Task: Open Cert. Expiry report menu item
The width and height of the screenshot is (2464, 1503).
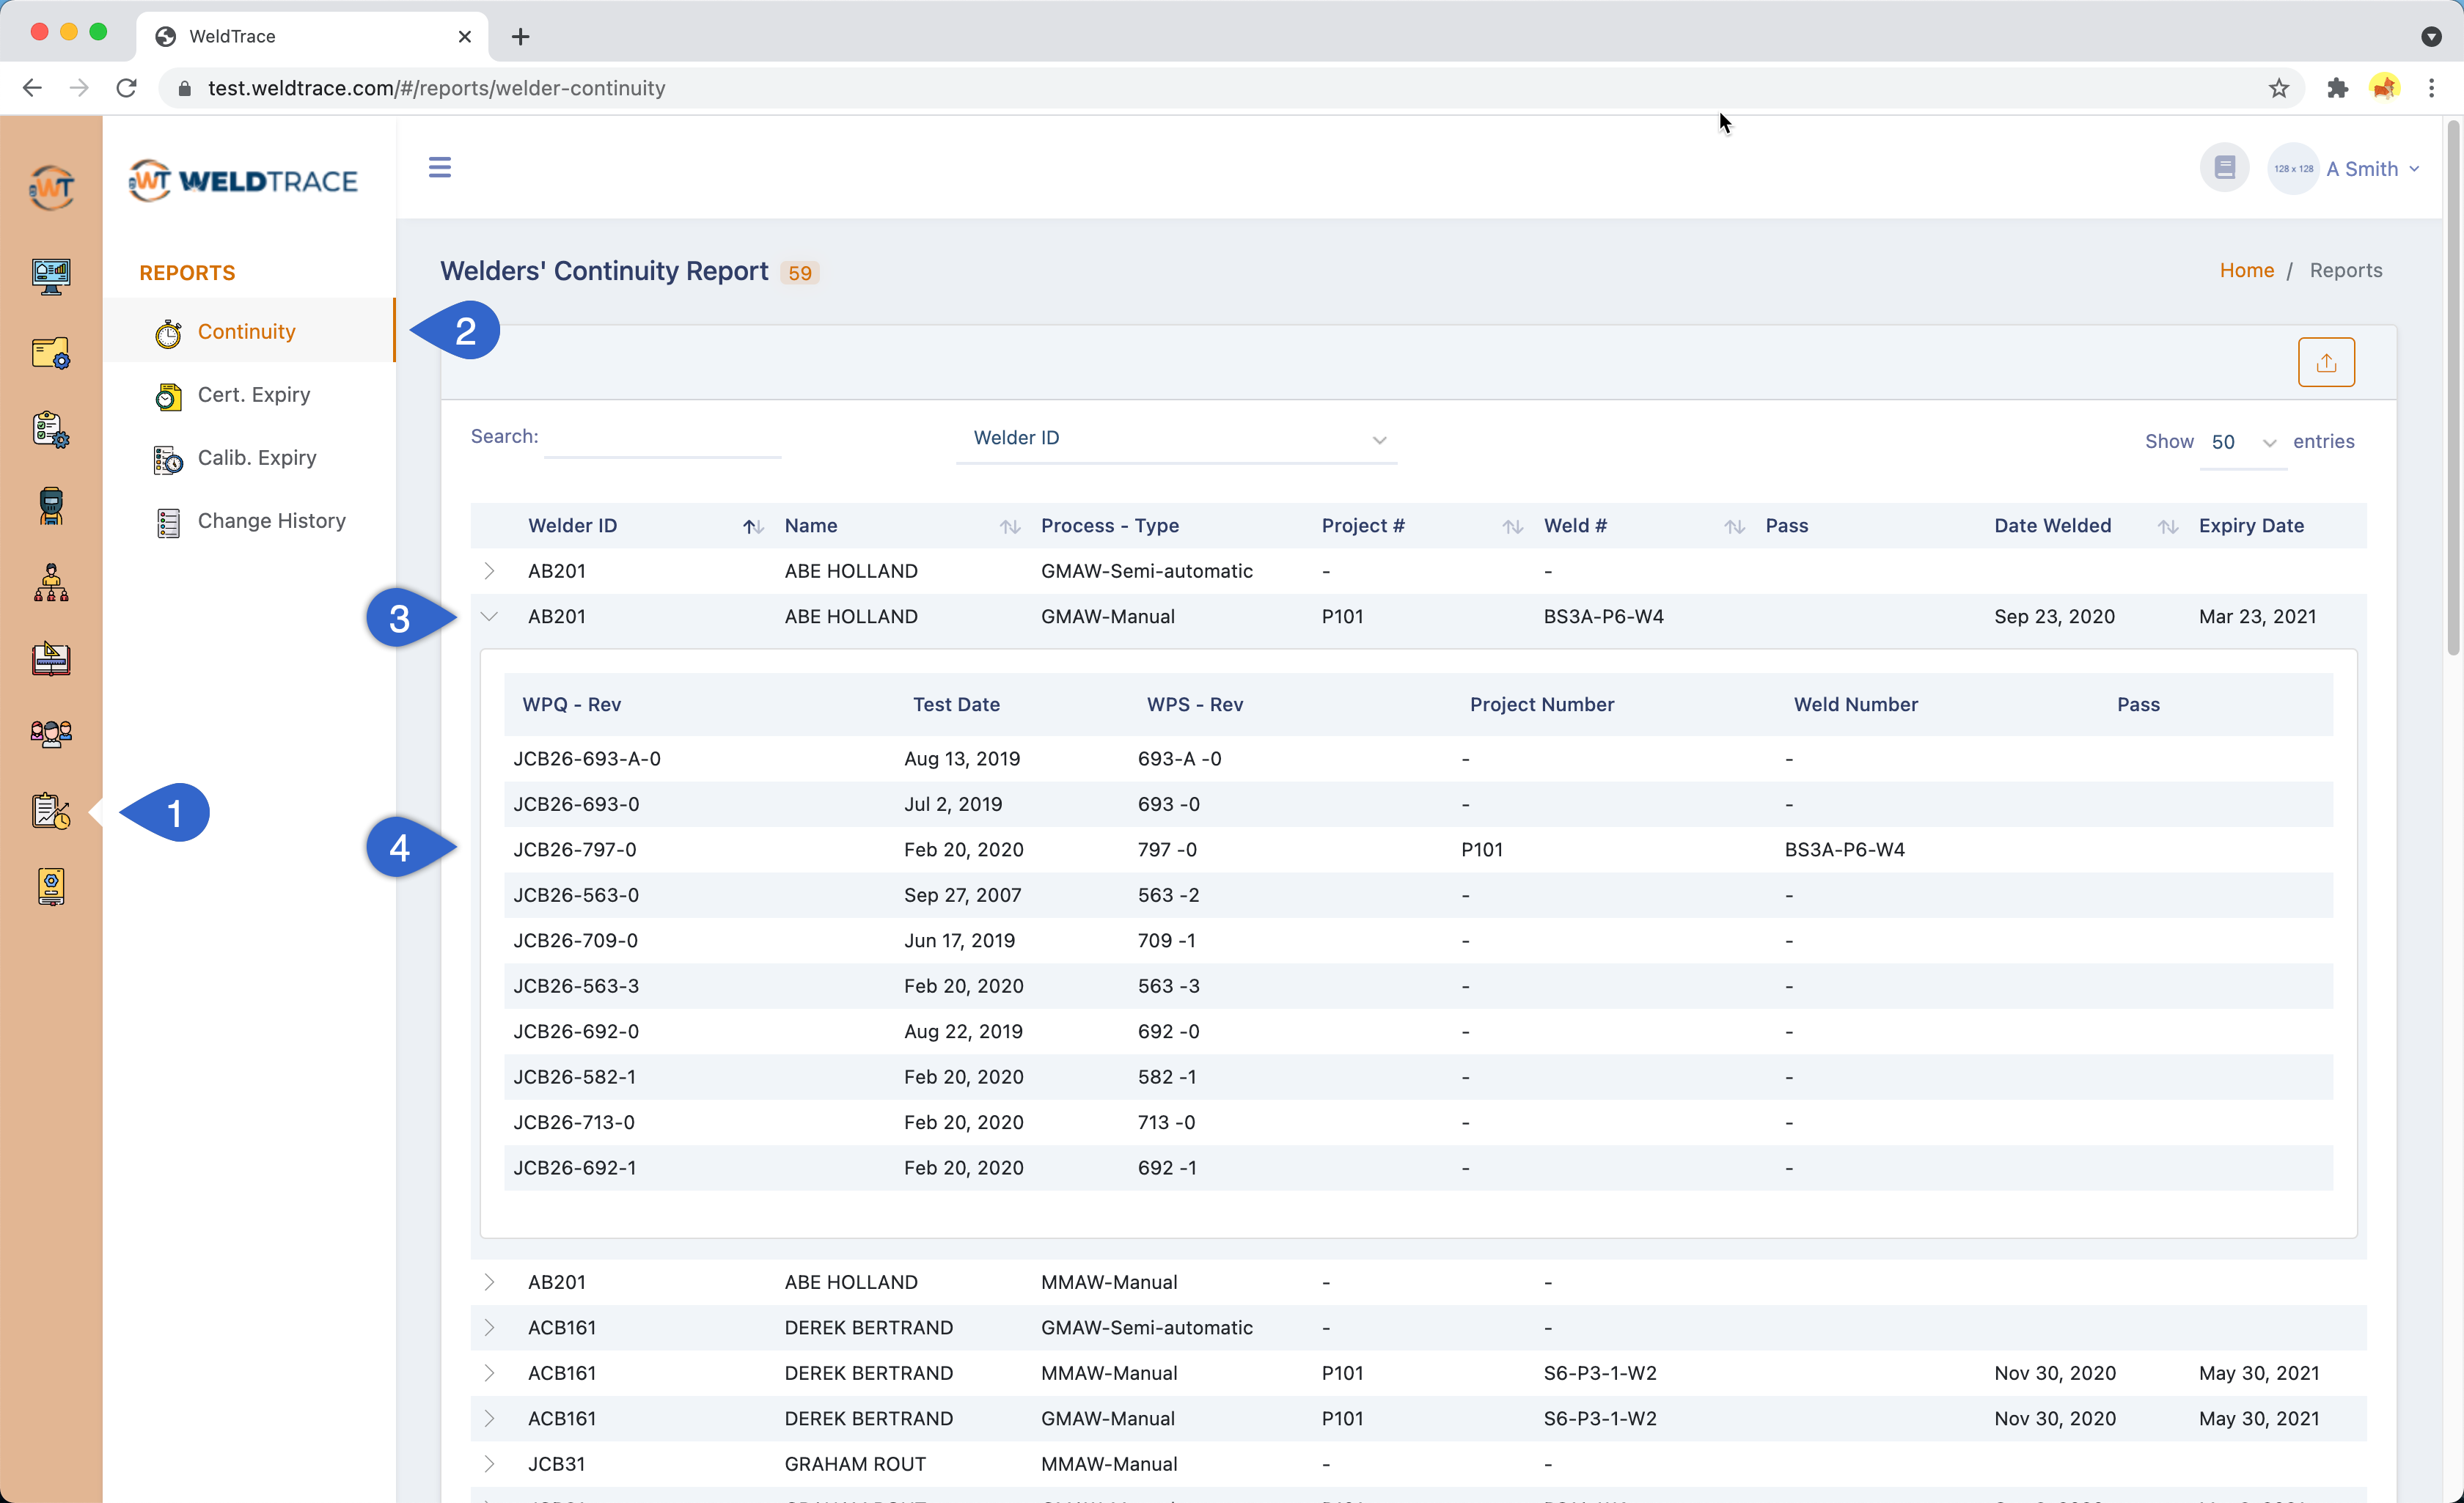Action: point(253,395)
